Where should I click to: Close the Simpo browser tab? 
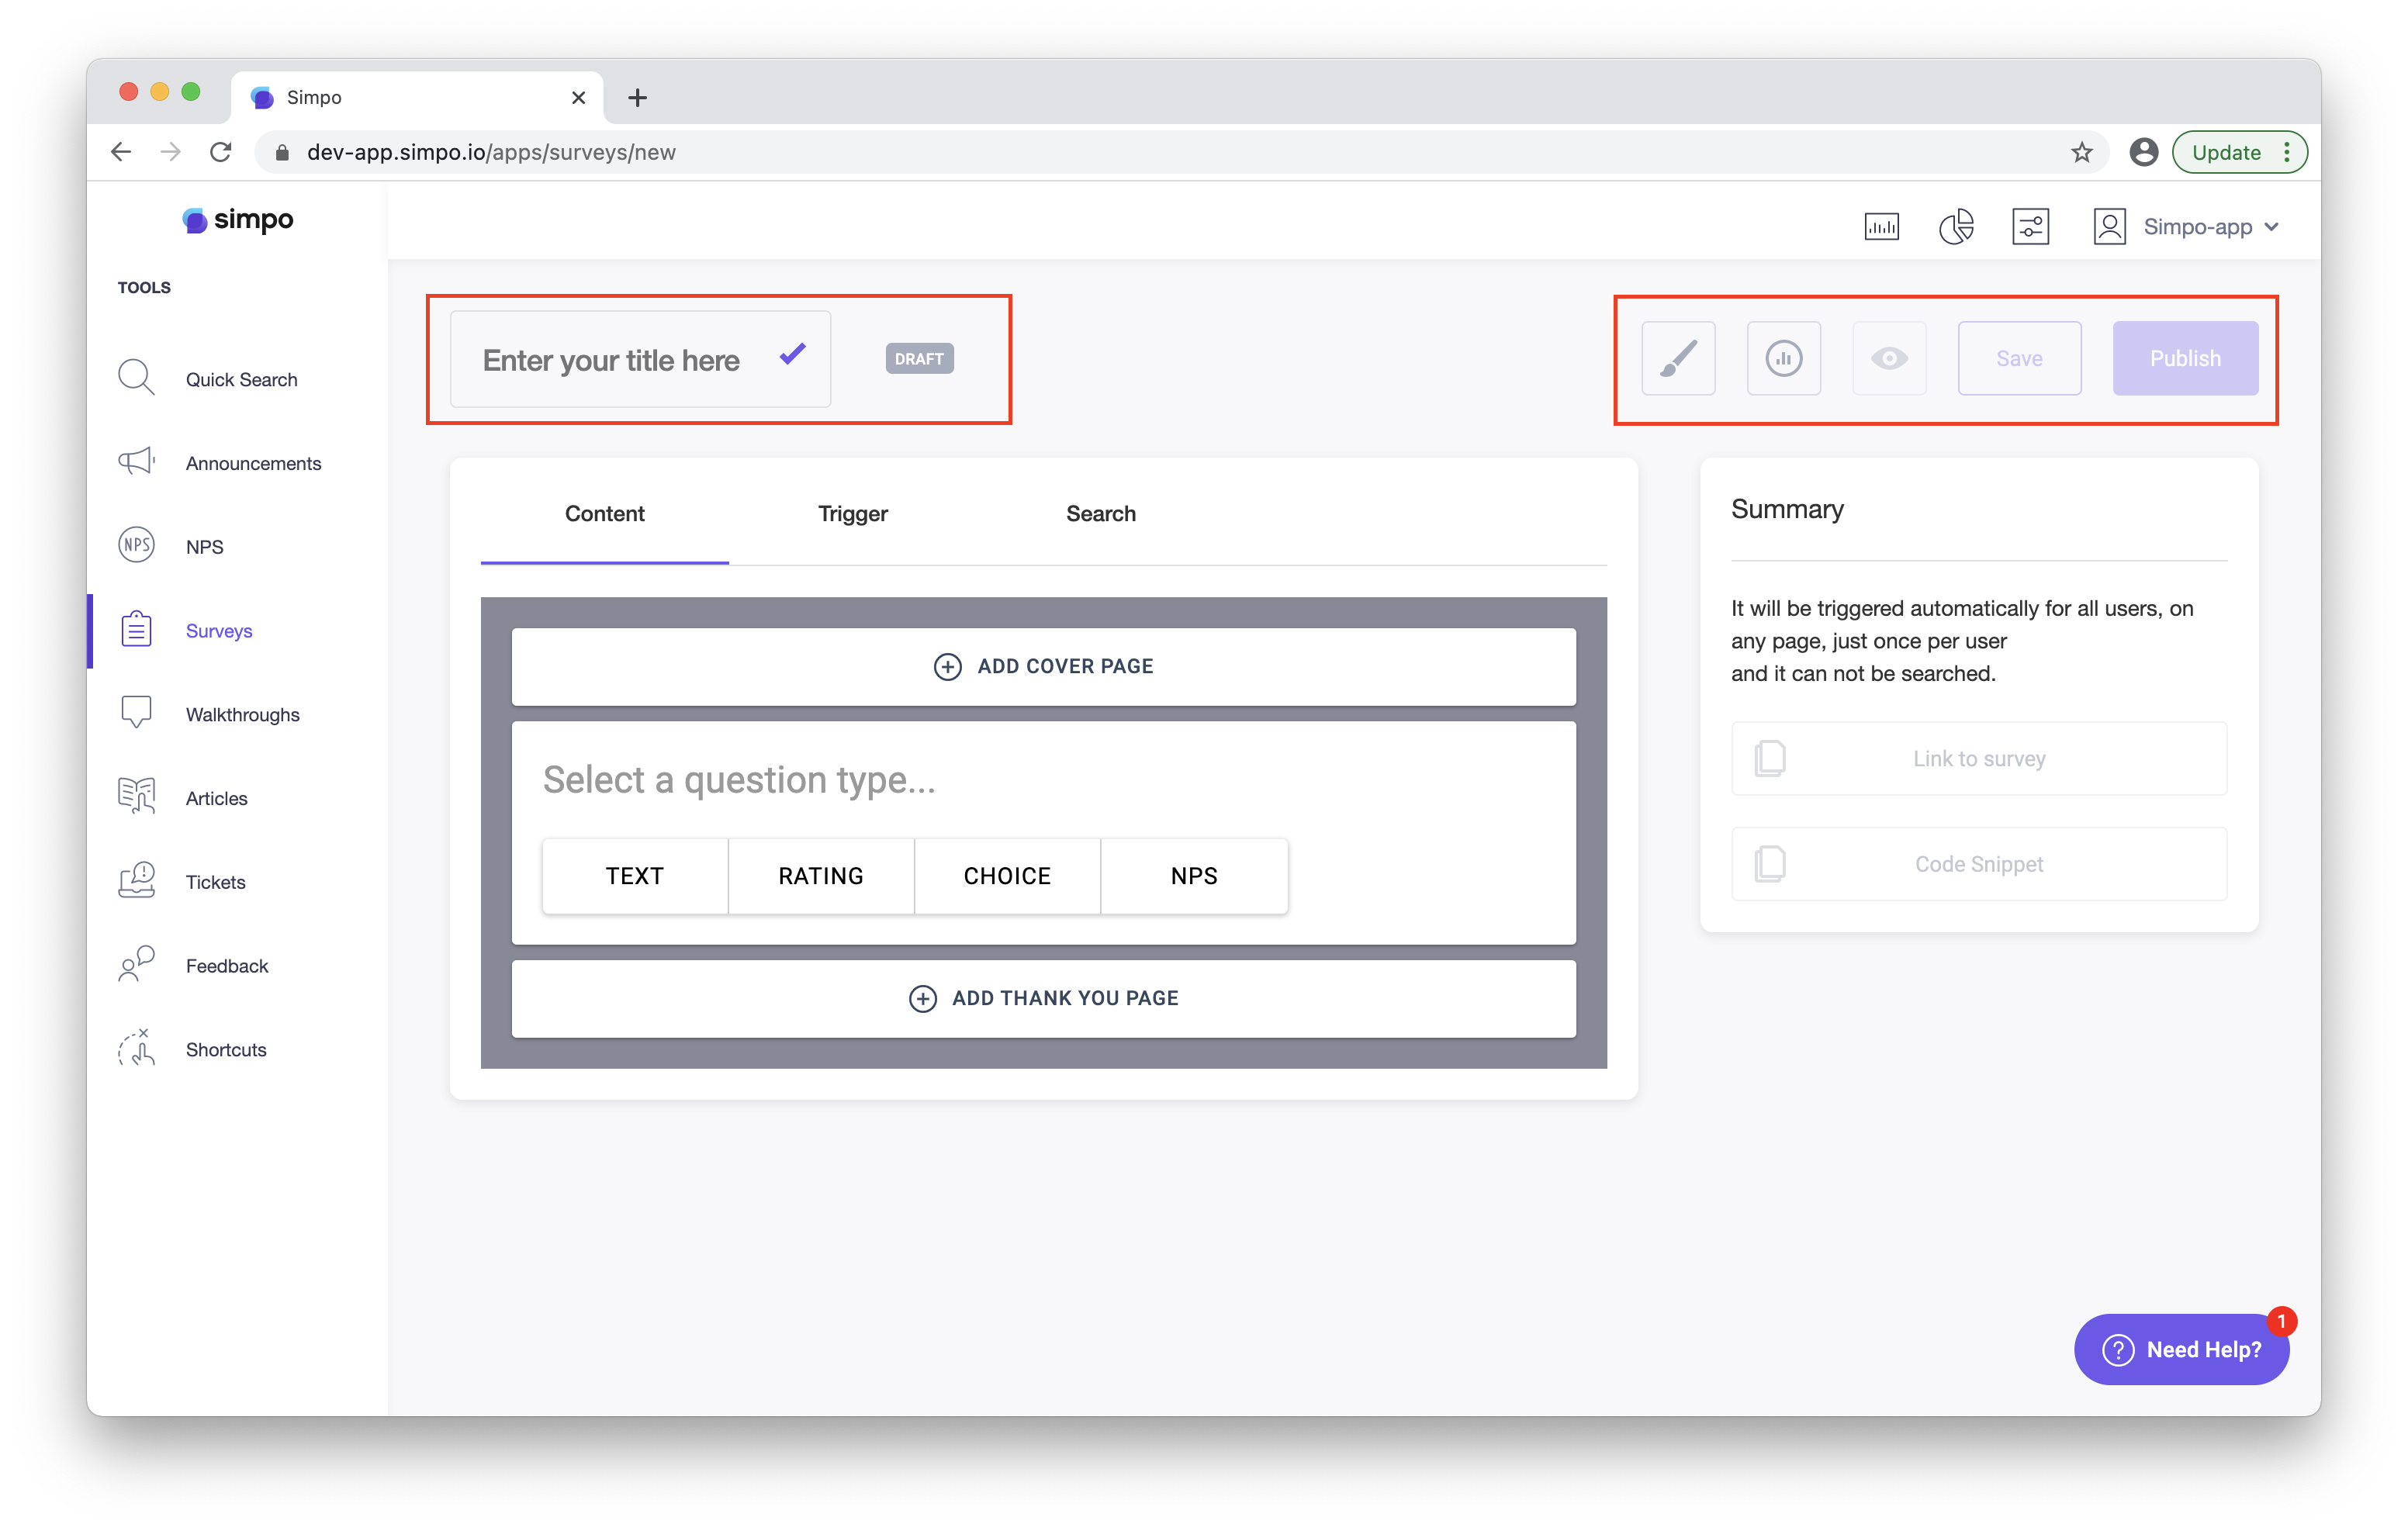[578, 97]
